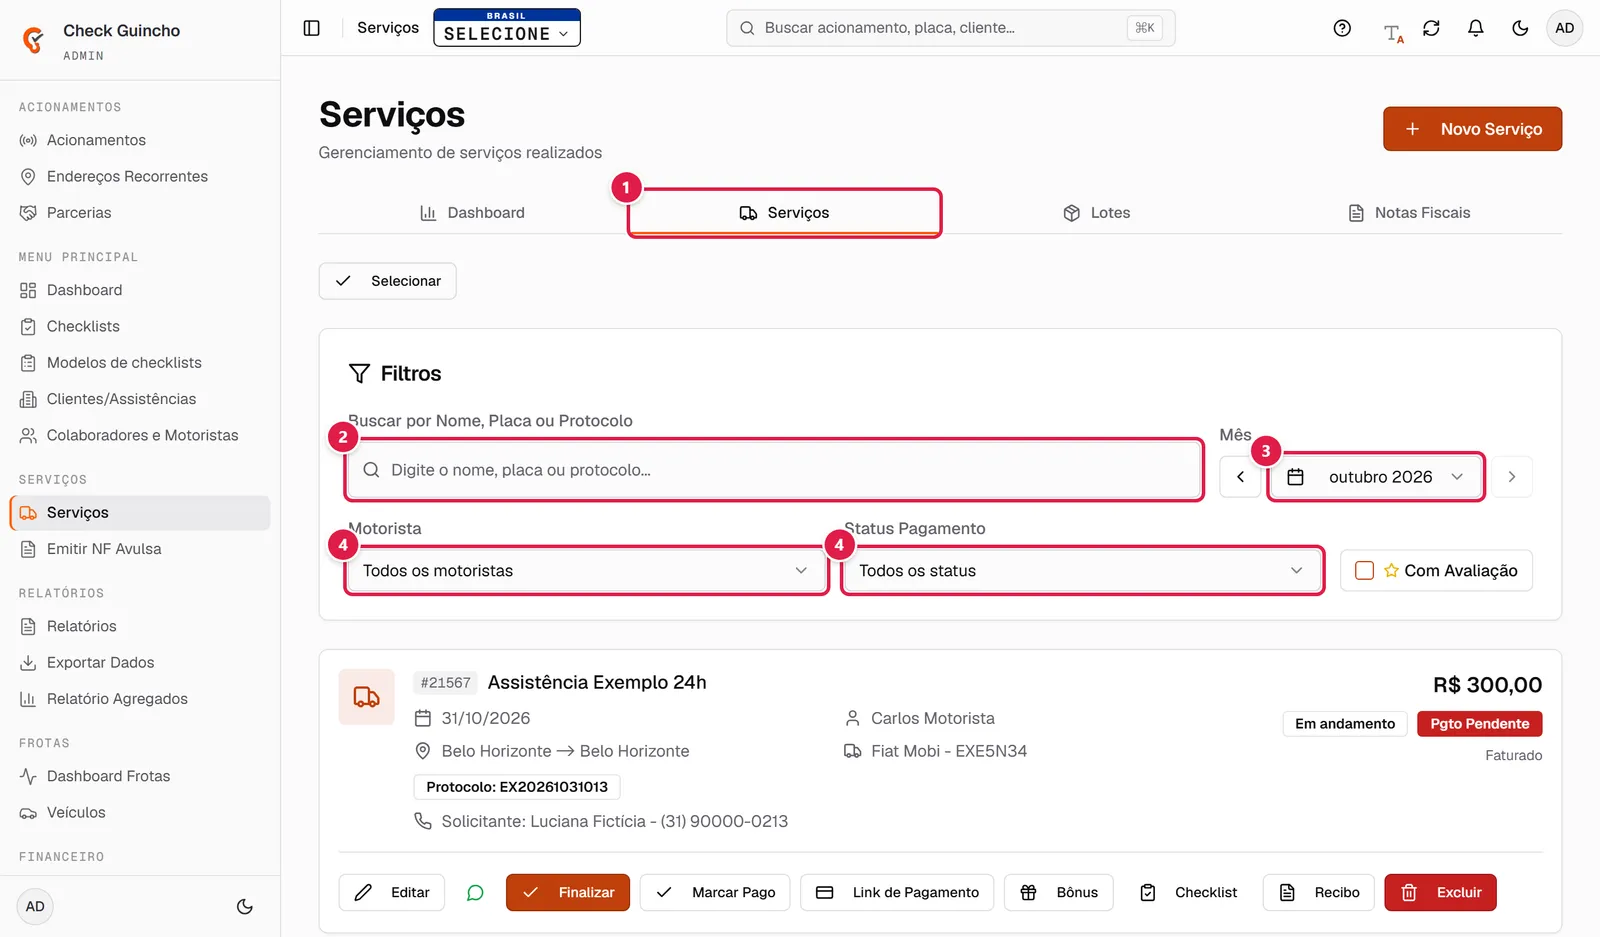Toggle dark mode in sidebar footer

(244, 907)
